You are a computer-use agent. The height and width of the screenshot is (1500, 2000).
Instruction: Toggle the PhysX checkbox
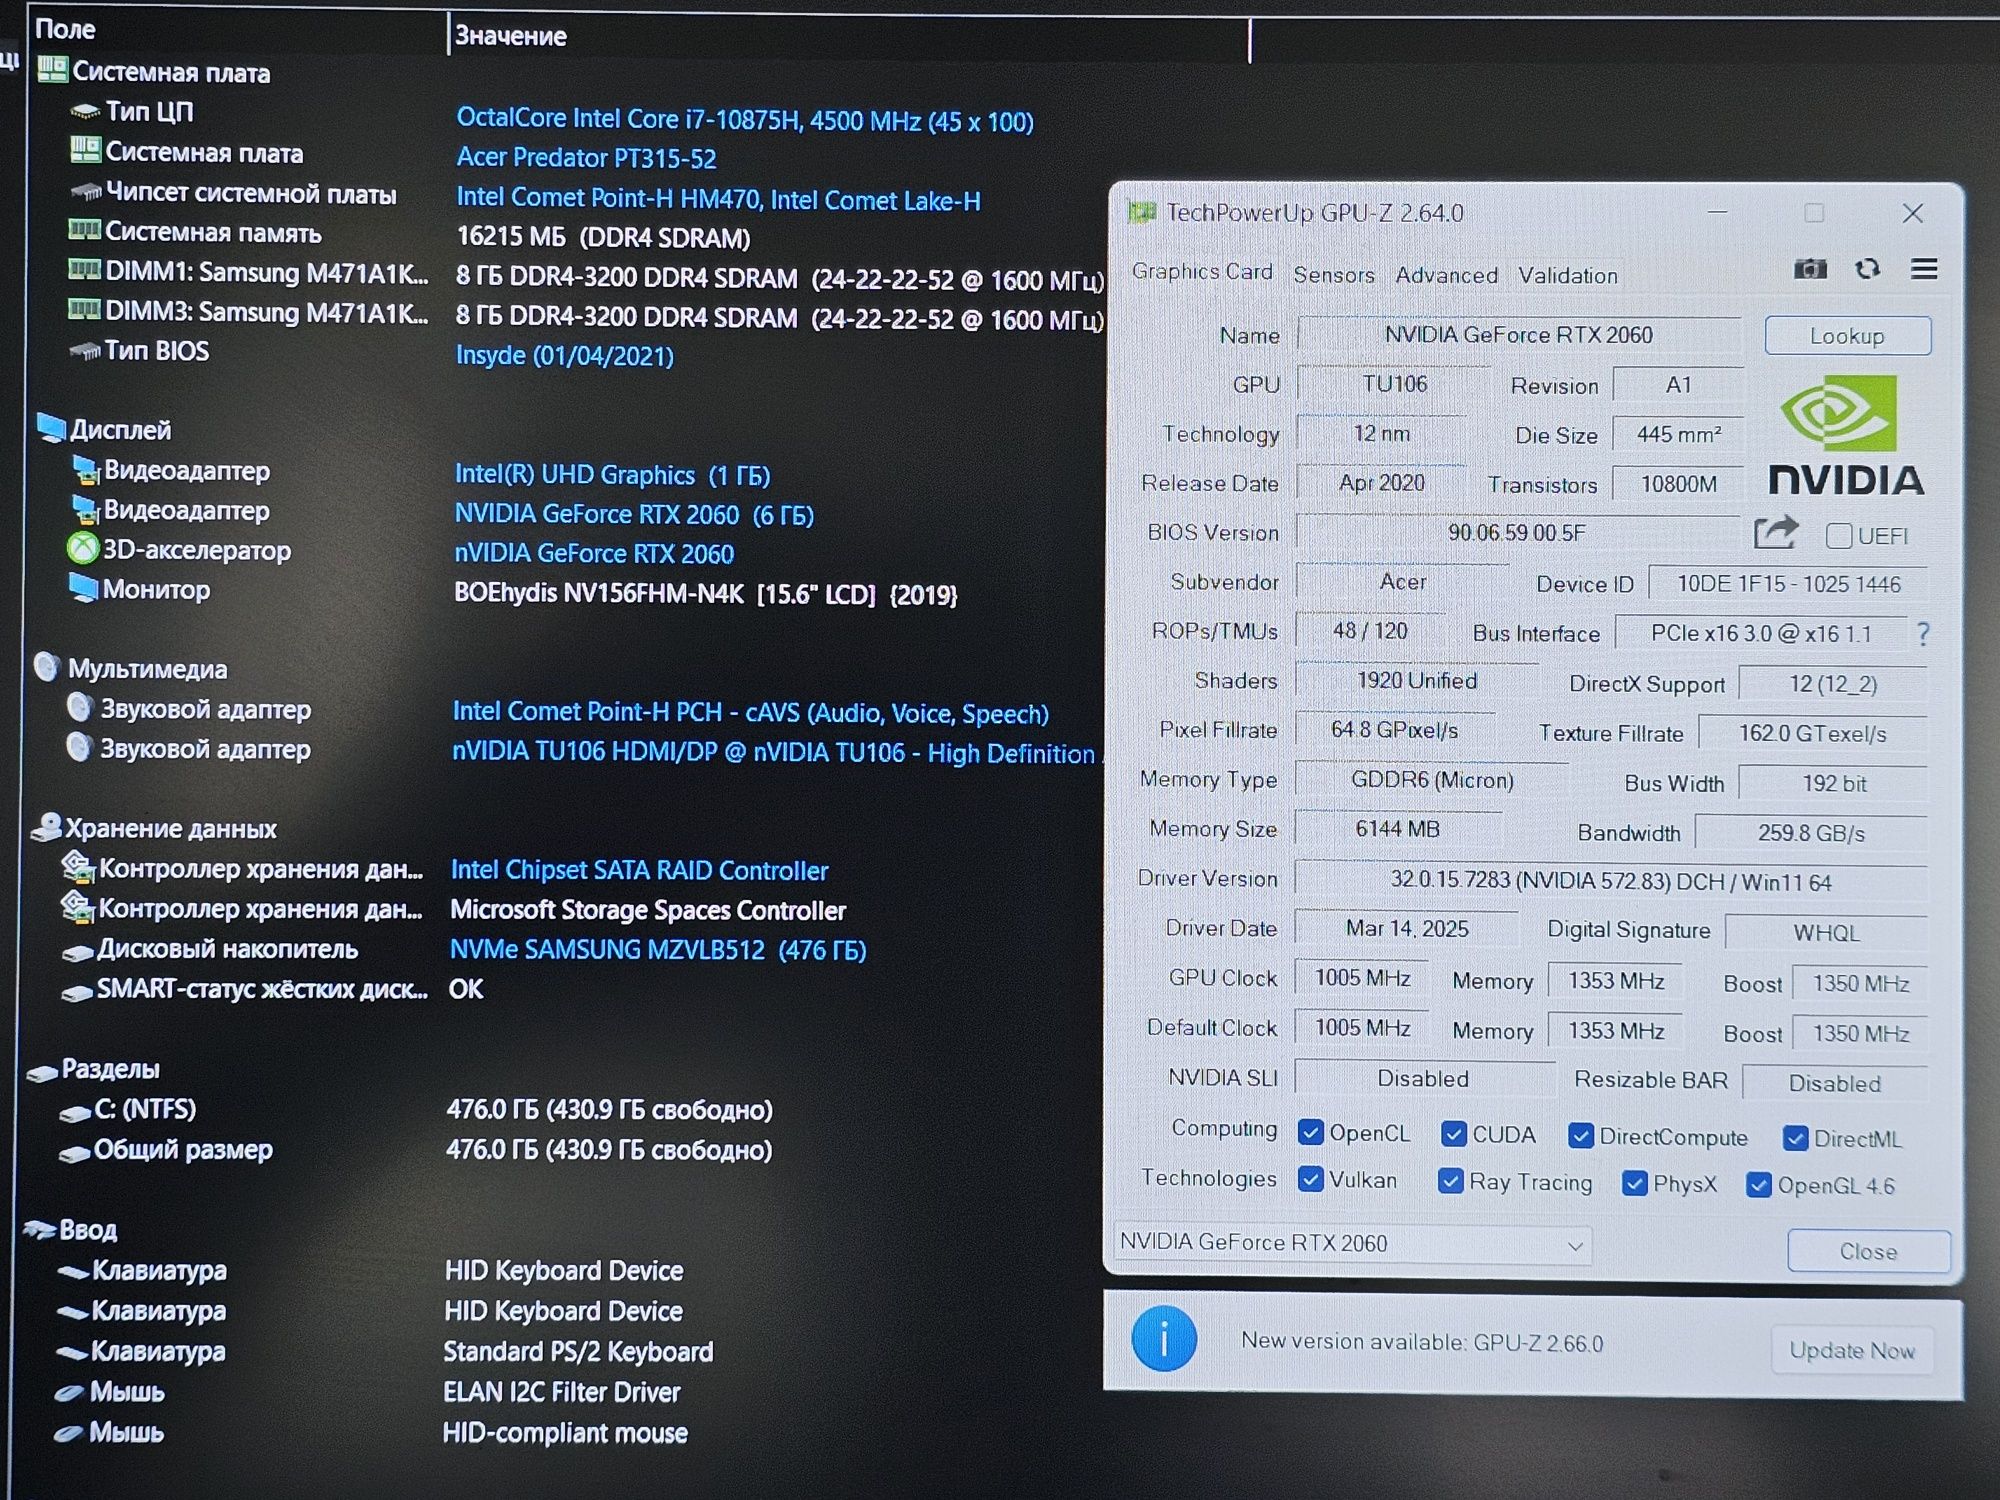point(1635,1183)
